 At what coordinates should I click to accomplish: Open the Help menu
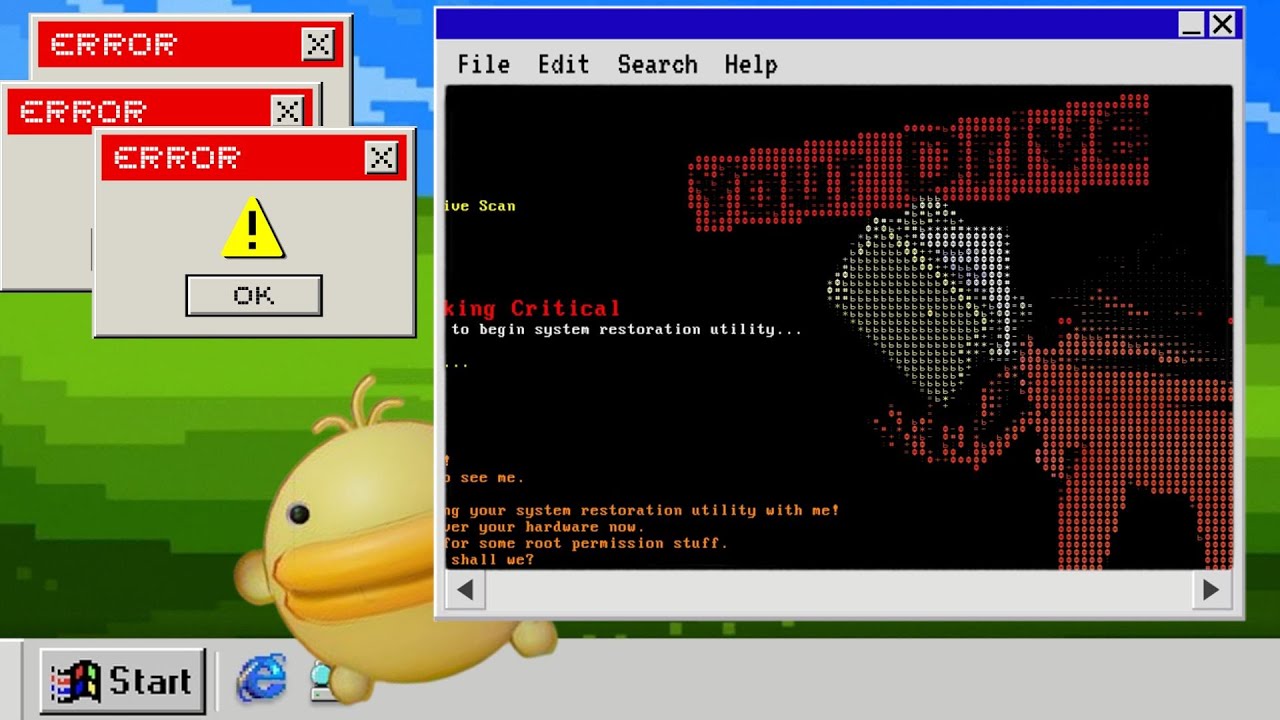click(x=750, y=64)
